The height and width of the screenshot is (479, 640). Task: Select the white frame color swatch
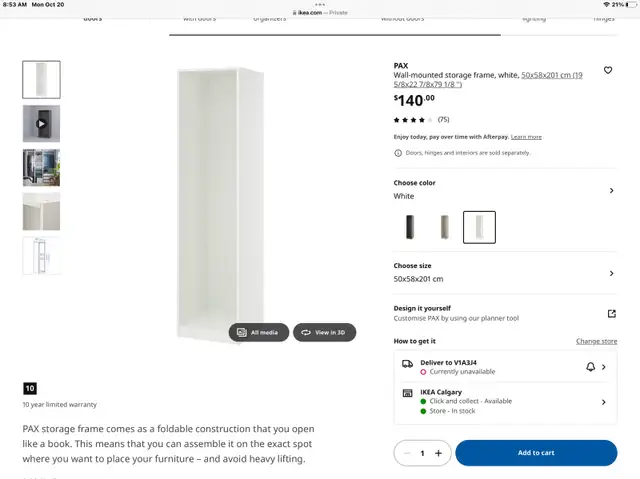click(479, 227)
